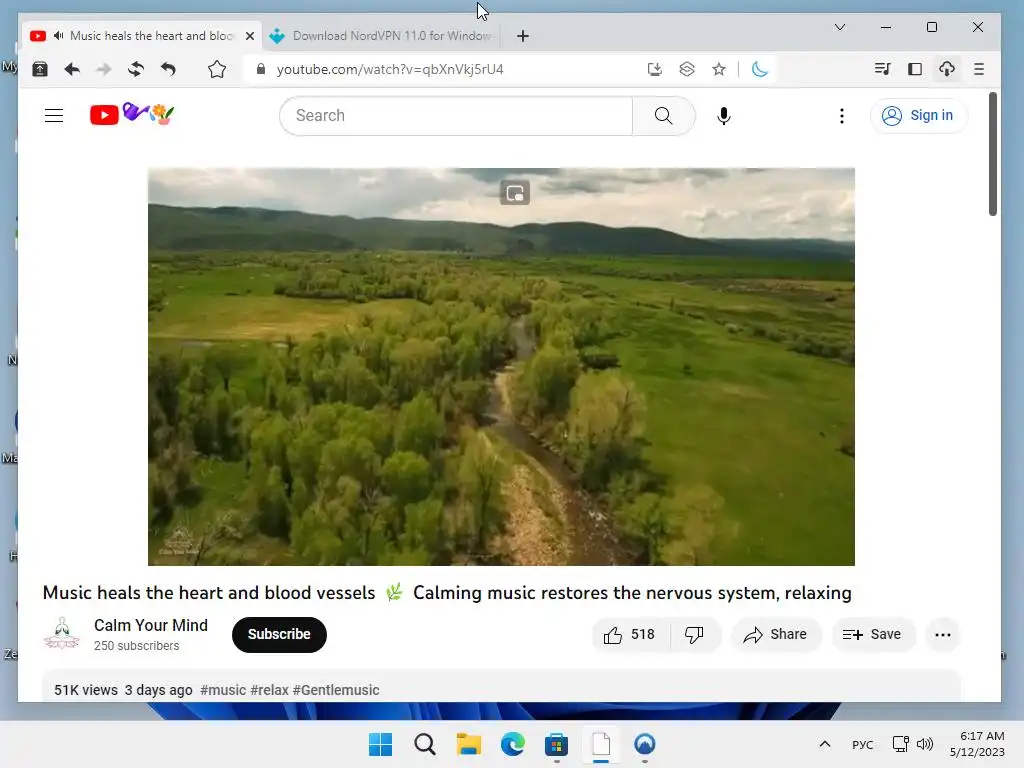Click the #music hashtag link
This screenshot has width=1024, height=768.
tap(223, 690)
